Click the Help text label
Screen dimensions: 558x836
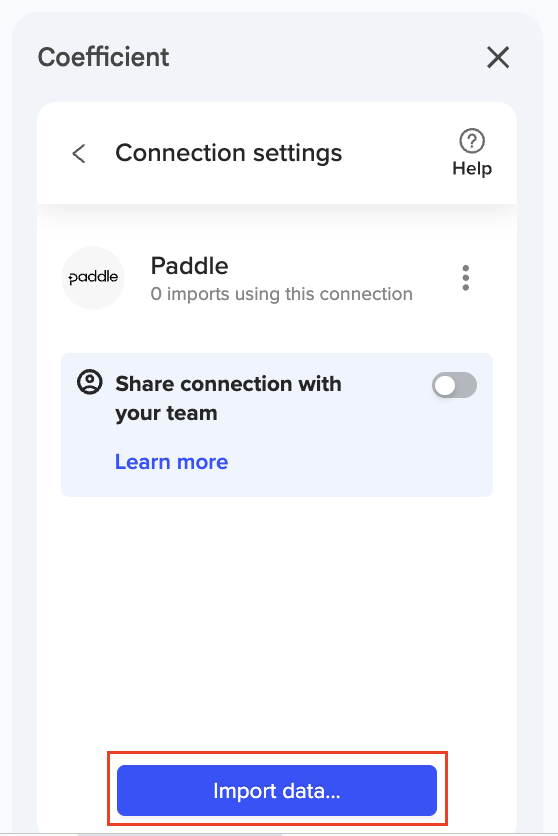coord(472,168)
